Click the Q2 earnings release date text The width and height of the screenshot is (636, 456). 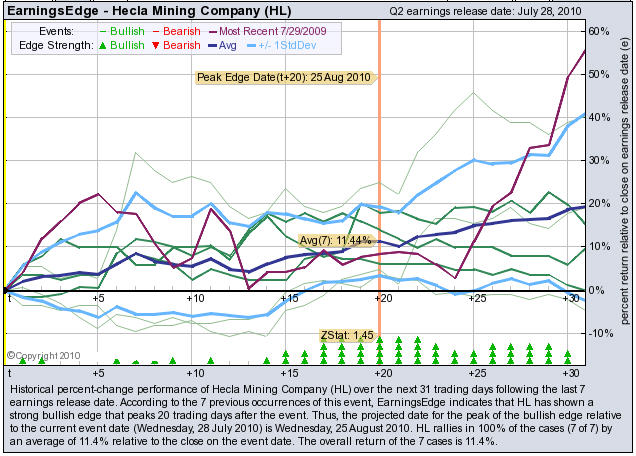click(486, 11)
